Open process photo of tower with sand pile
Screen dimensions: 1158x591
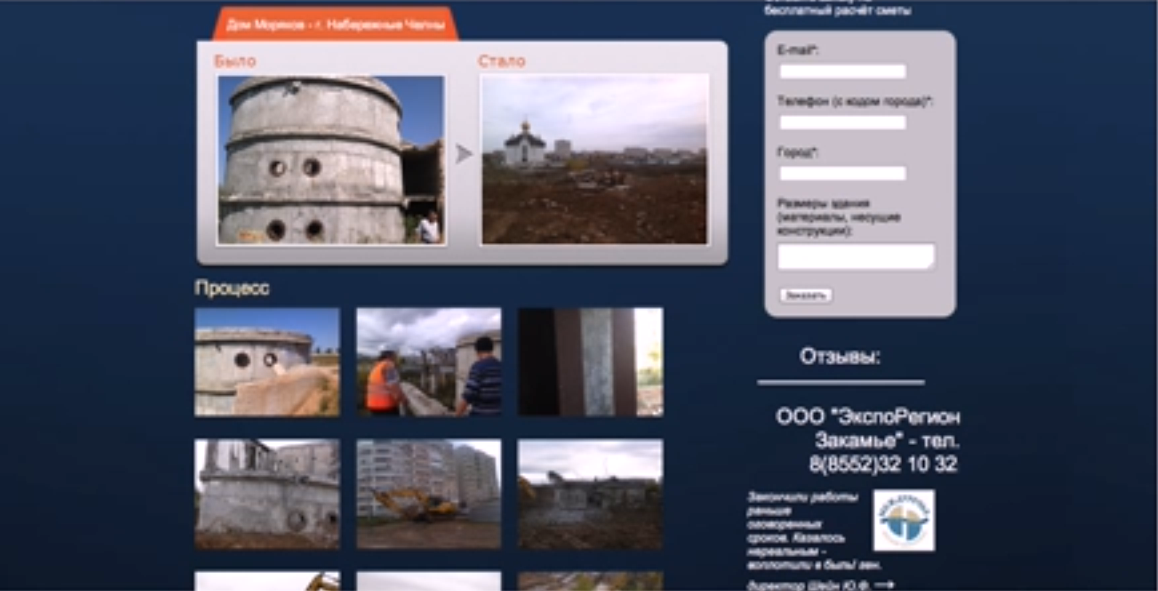click(x=267, y=362)
